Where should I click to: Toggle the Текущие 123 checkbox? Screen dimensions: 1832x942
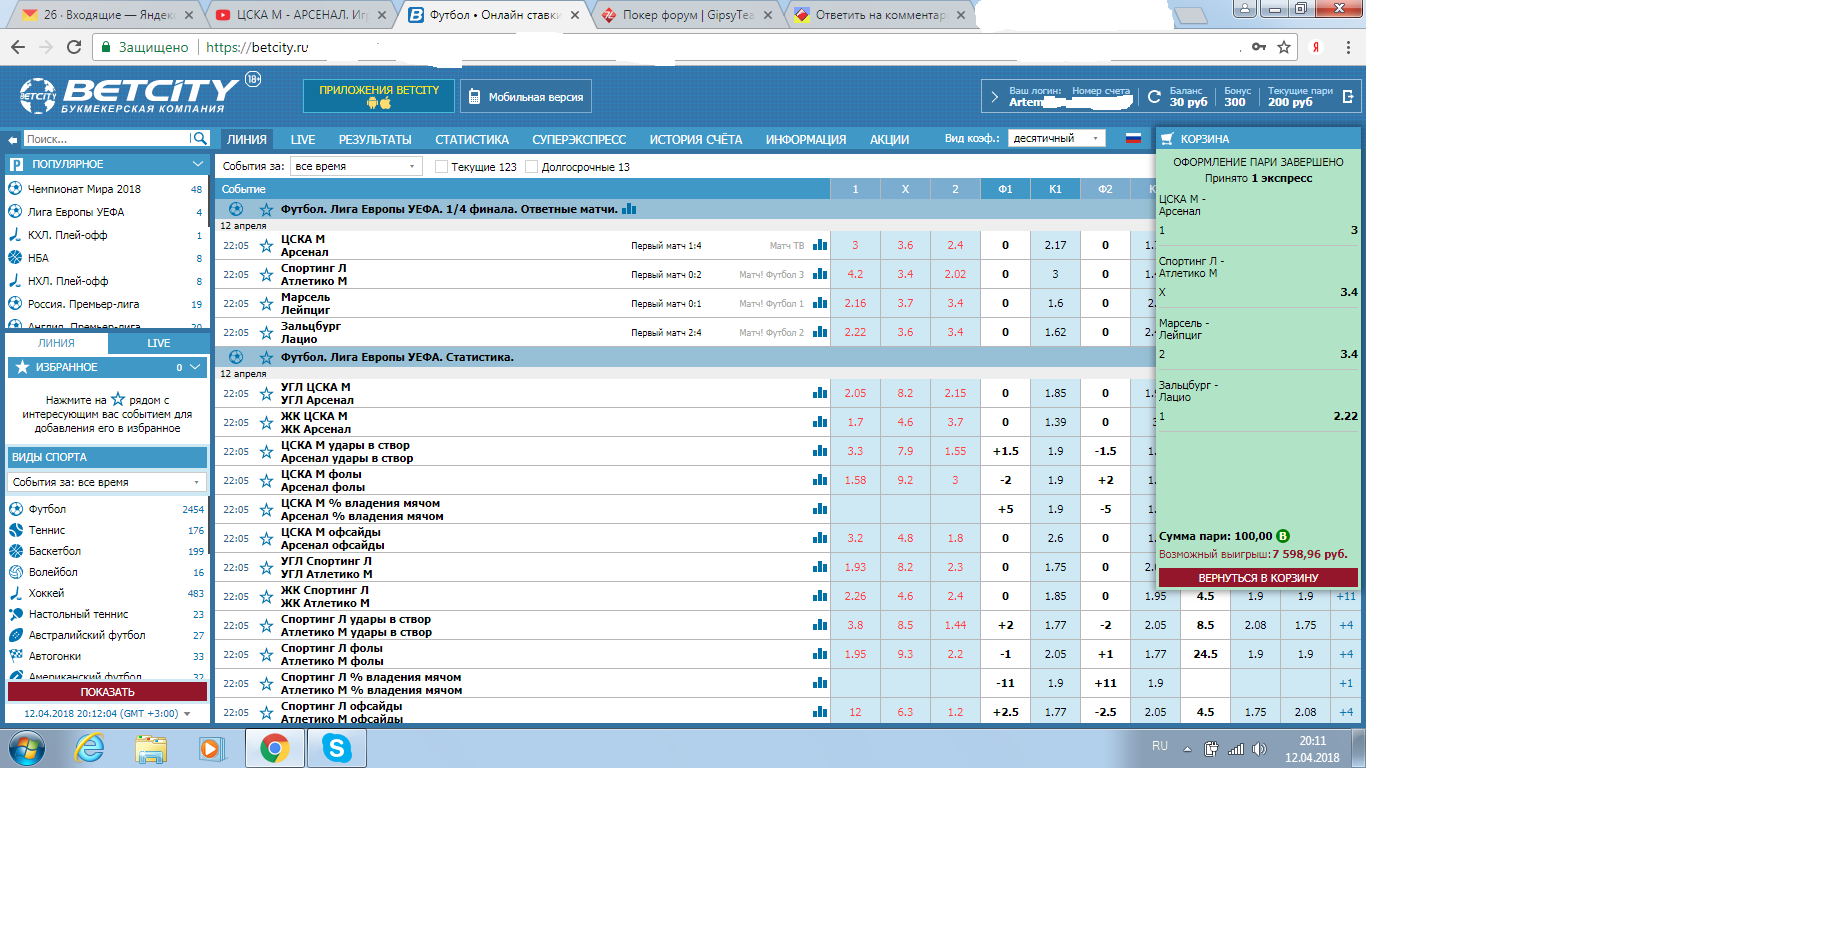441,167
